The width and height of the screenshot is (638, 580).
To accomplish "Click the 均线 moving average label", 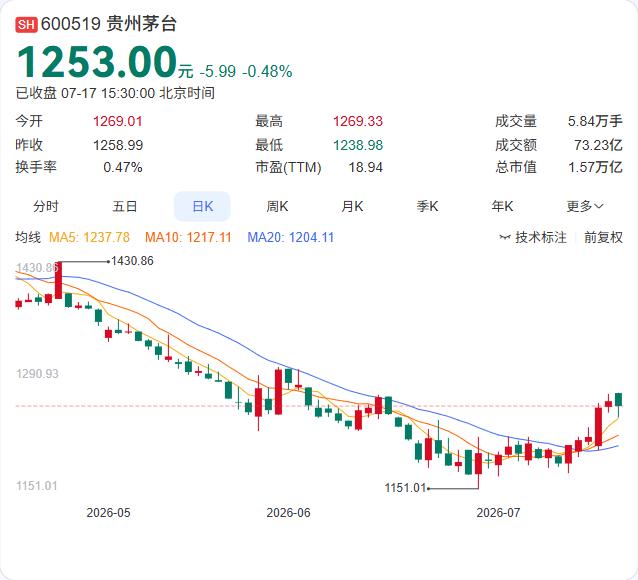I will point(28,237).
